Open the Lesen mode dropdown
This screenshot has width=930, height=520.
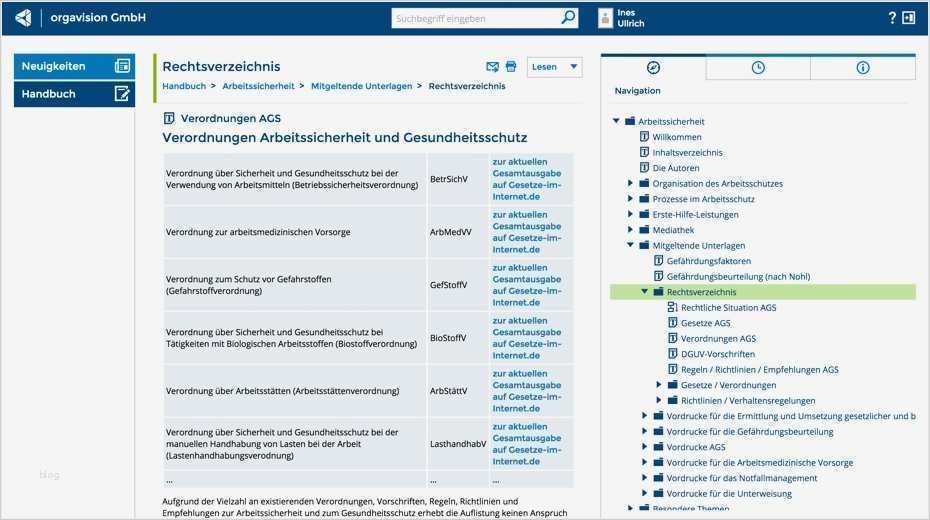coord(555,67)
